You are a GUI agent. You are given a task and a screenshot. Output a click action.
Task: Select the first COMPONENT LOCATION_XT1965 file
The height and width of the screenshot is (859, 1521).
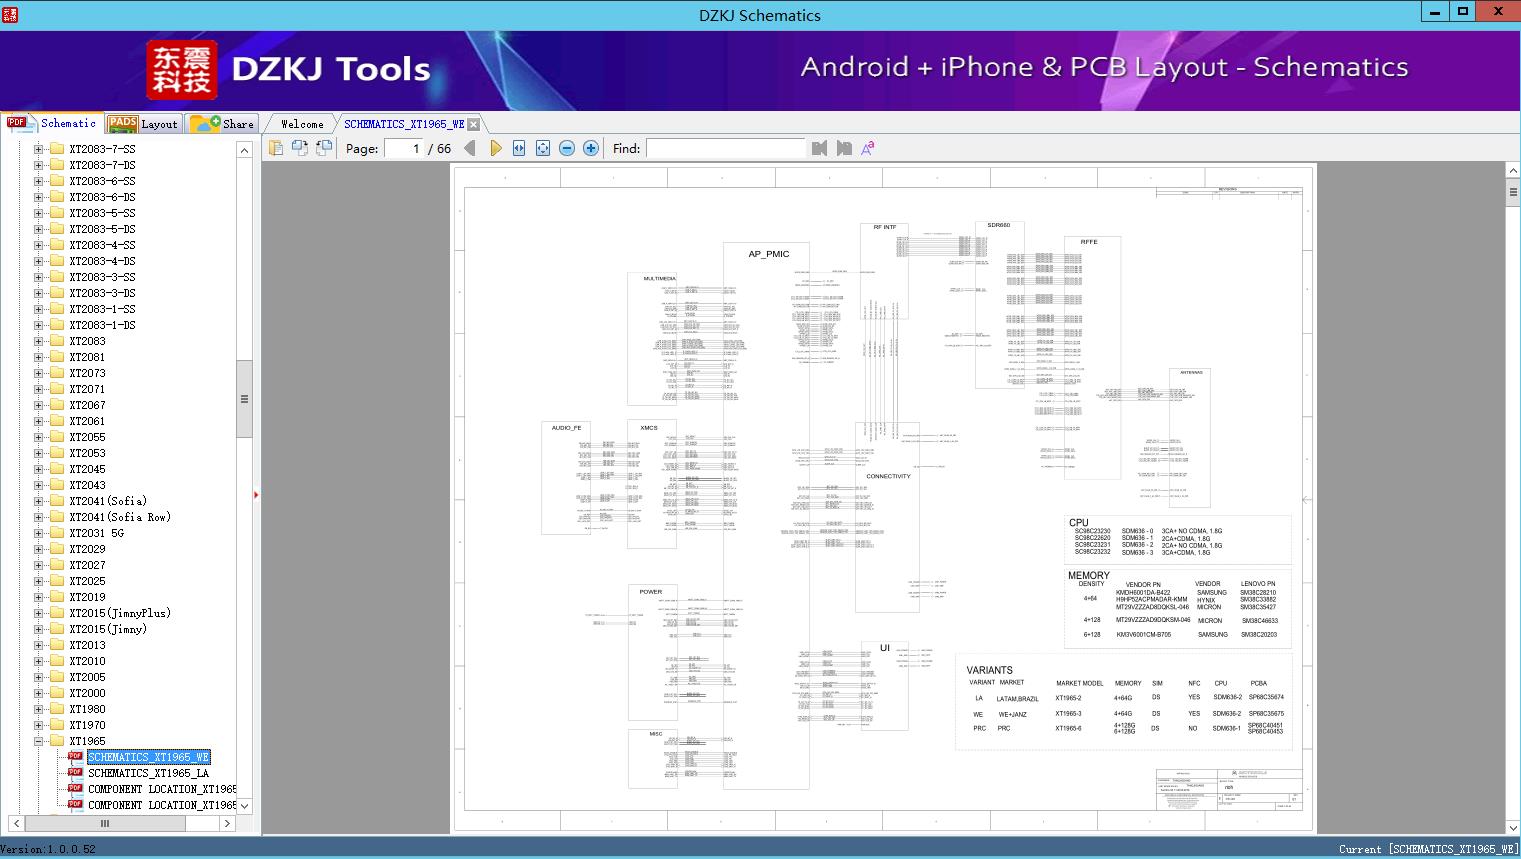(162, 789)
